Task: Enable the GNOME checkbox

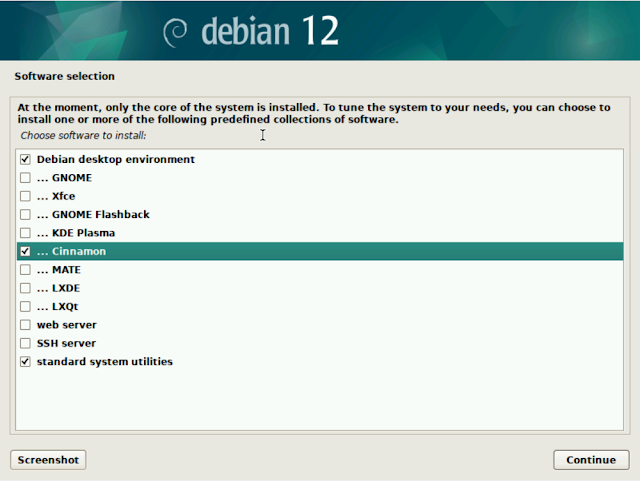Action: click(25, 178)
